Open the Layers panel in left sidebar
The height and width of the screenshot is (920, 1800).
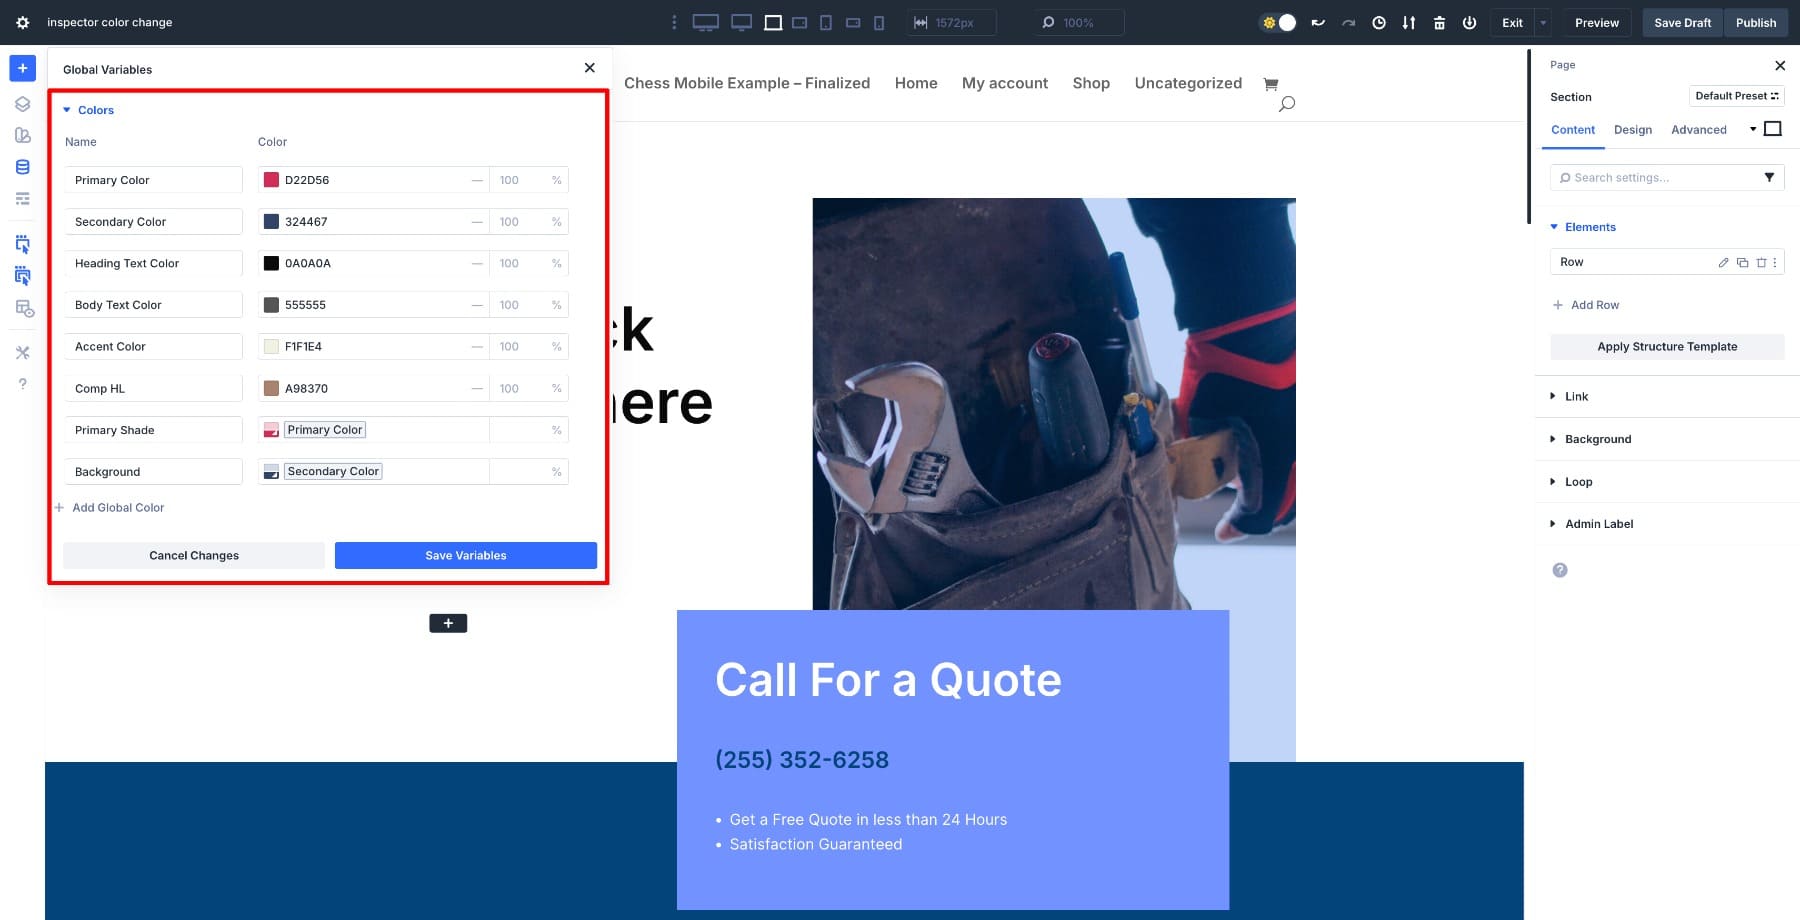(22, 104)
